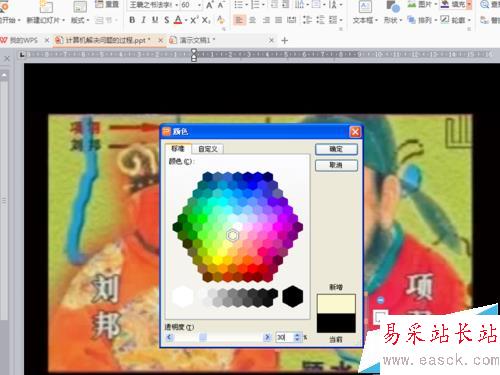Decrease font size with smaller A icon
The height and width of the screenshot is (375, 500).
[221, 5]
